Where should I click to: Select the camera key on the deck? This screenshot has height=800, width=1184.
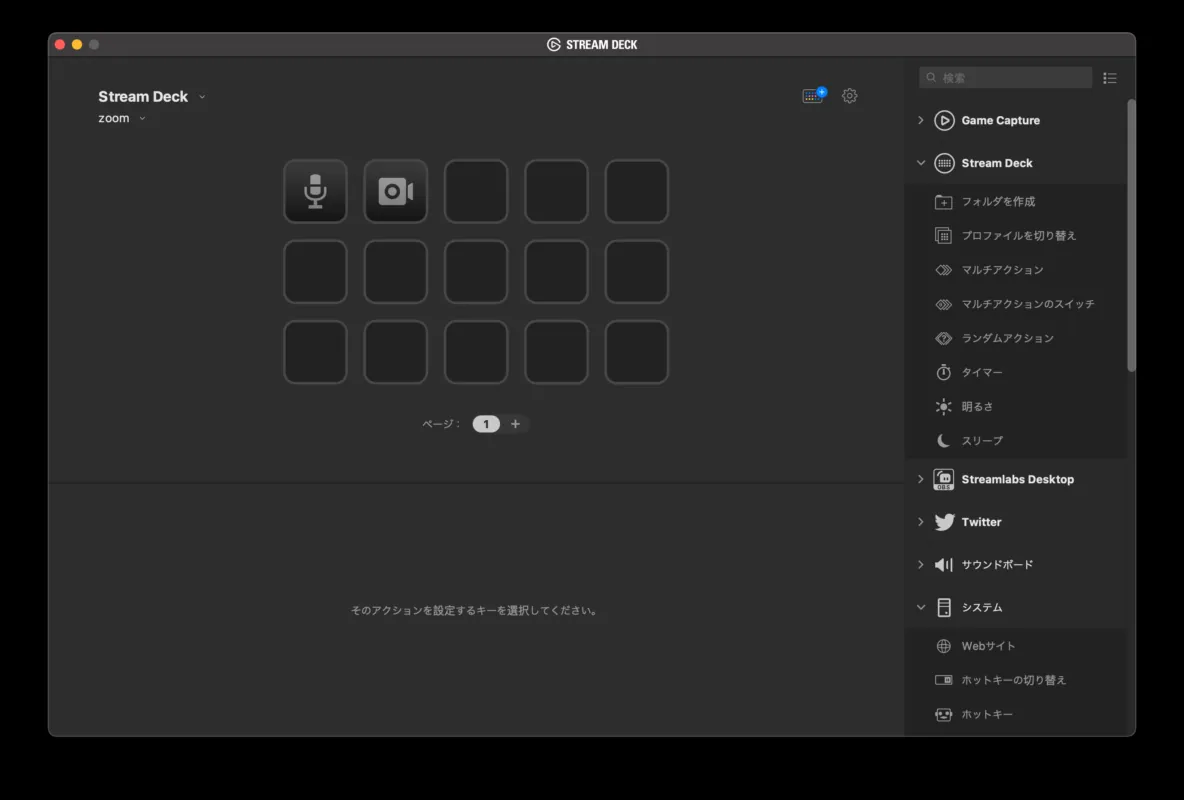pos(396,191)
